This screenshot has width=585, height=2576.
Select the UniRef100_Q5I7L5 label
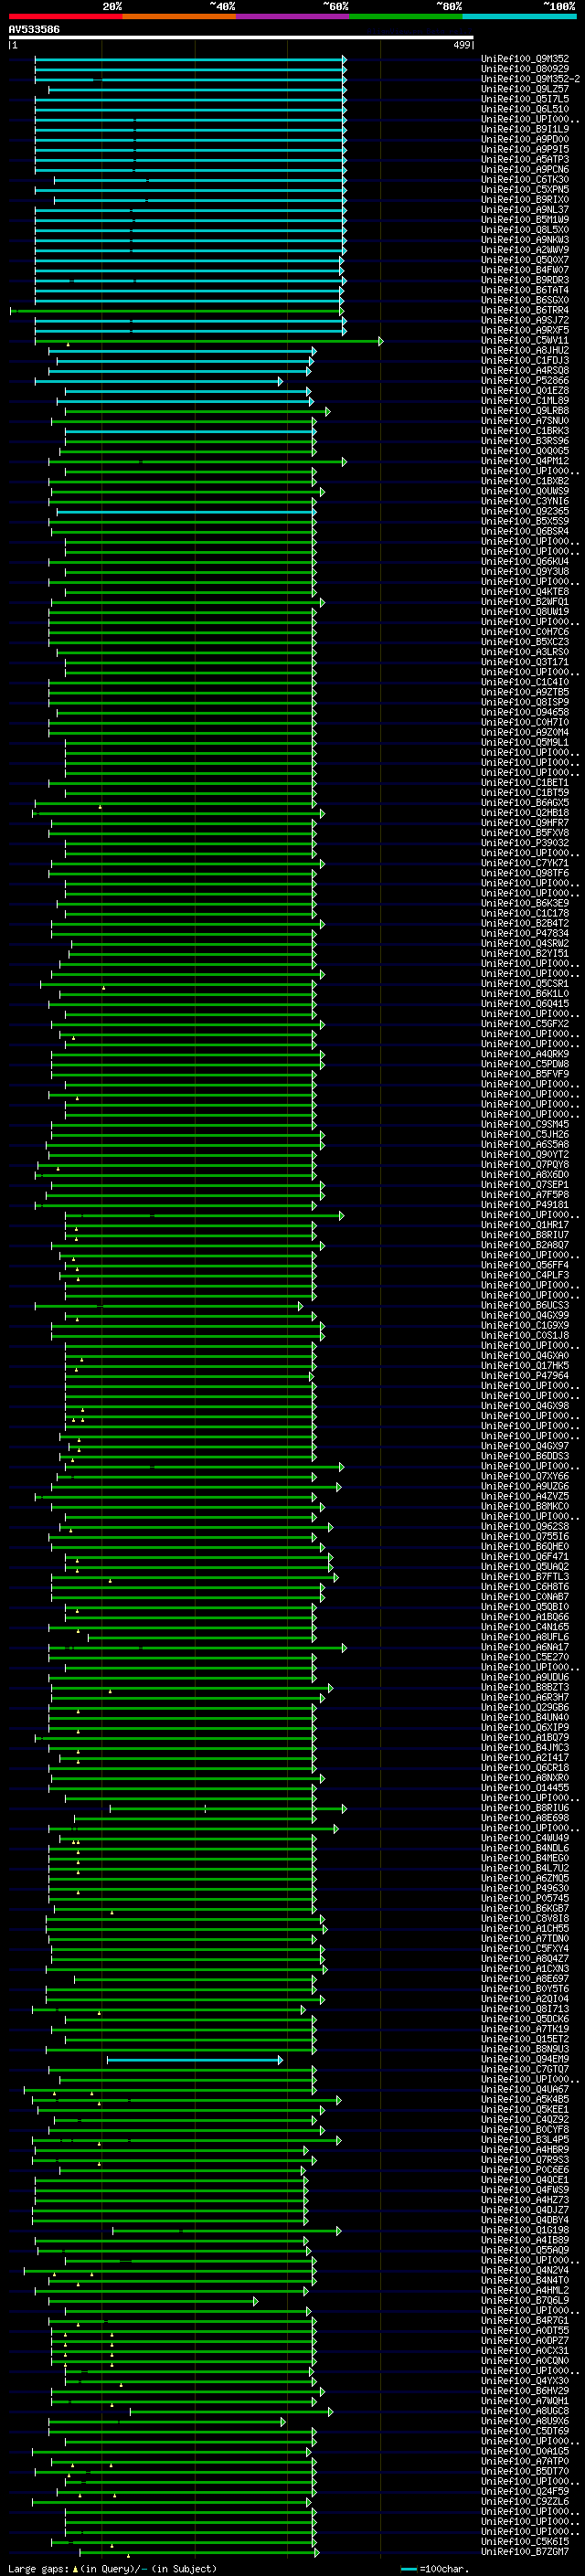525,99
